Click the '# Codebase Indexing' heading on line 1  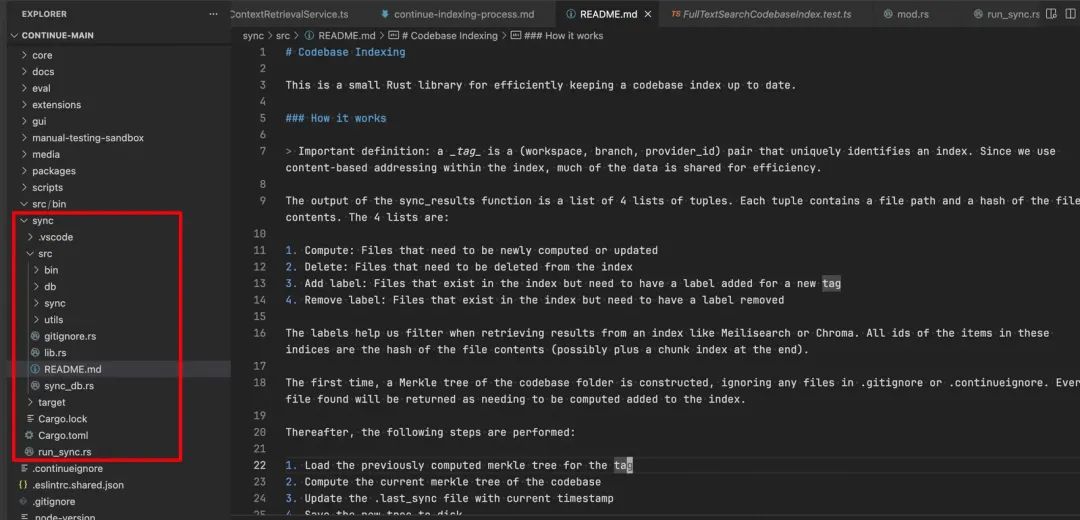point(345,52)
